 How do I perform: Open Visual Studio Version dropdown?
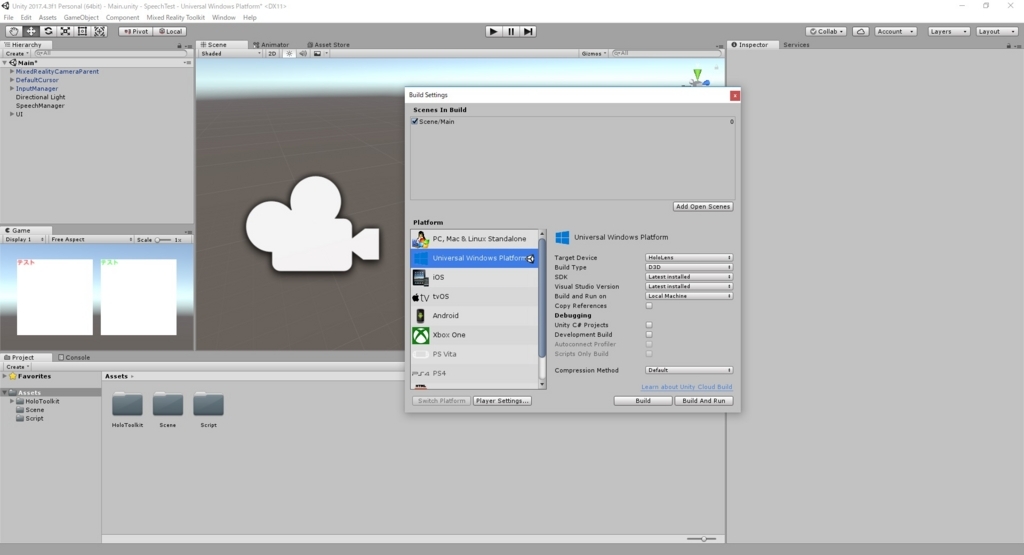(689, 286)
